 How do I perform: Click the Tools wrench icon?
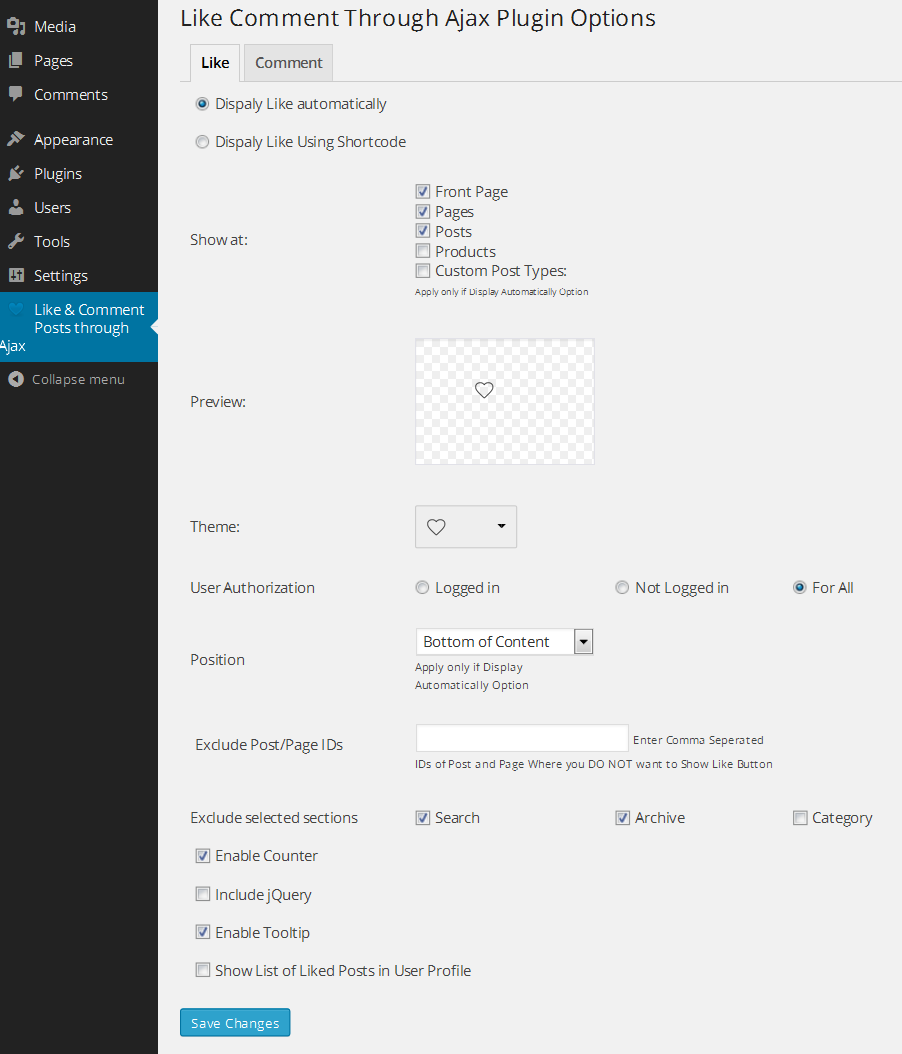[x=16, y=242]
